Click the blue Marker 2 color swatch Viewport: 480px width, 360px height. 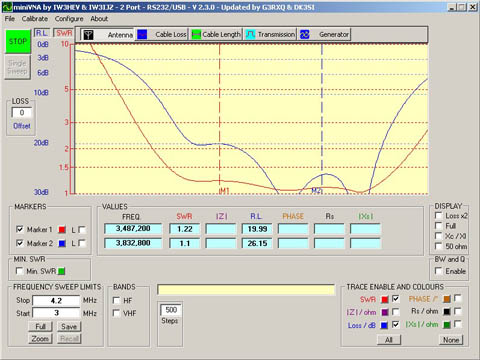(x=62, y=244)
